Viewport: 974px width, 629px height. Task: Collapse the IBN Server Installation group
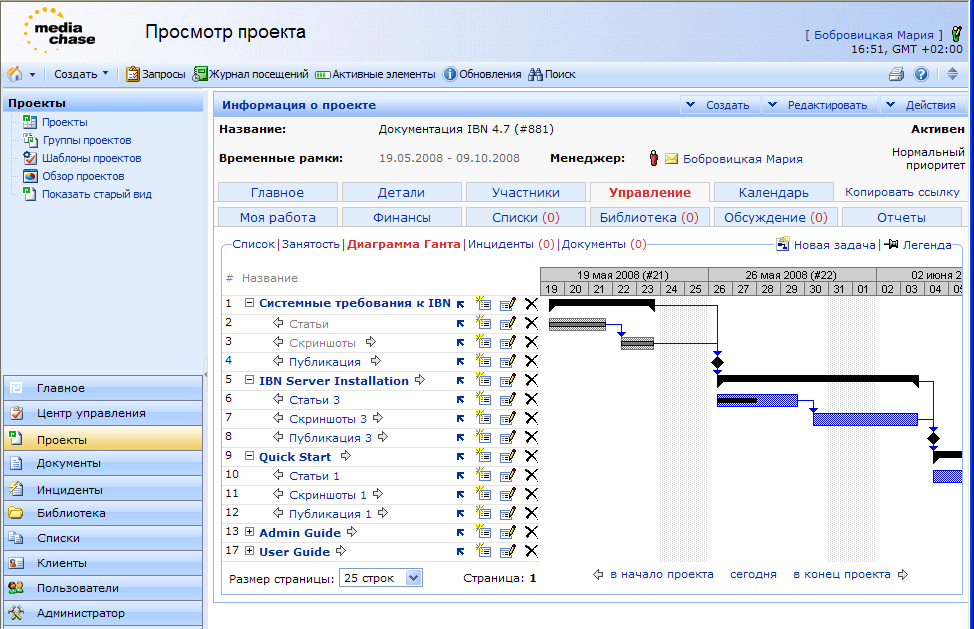[x=249, y=380]
